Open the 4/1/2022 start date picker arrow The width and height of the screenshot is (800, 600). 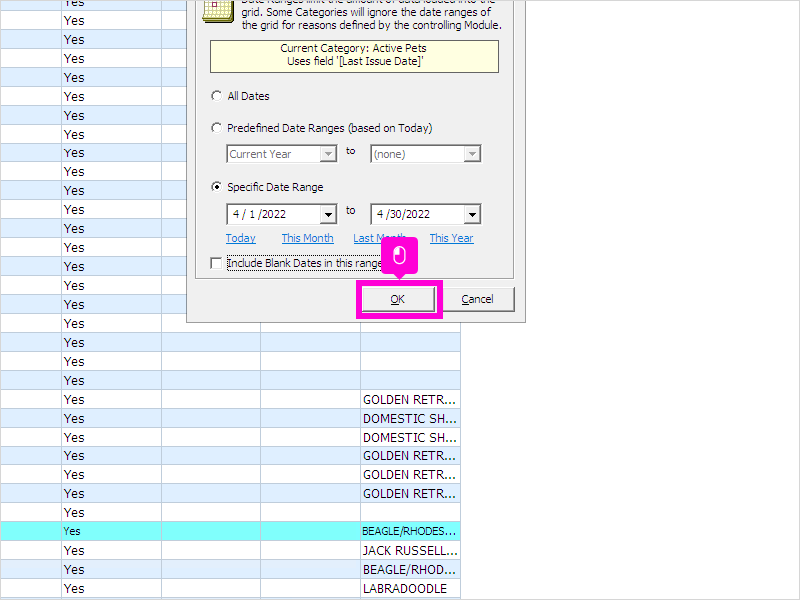point(329,215)
